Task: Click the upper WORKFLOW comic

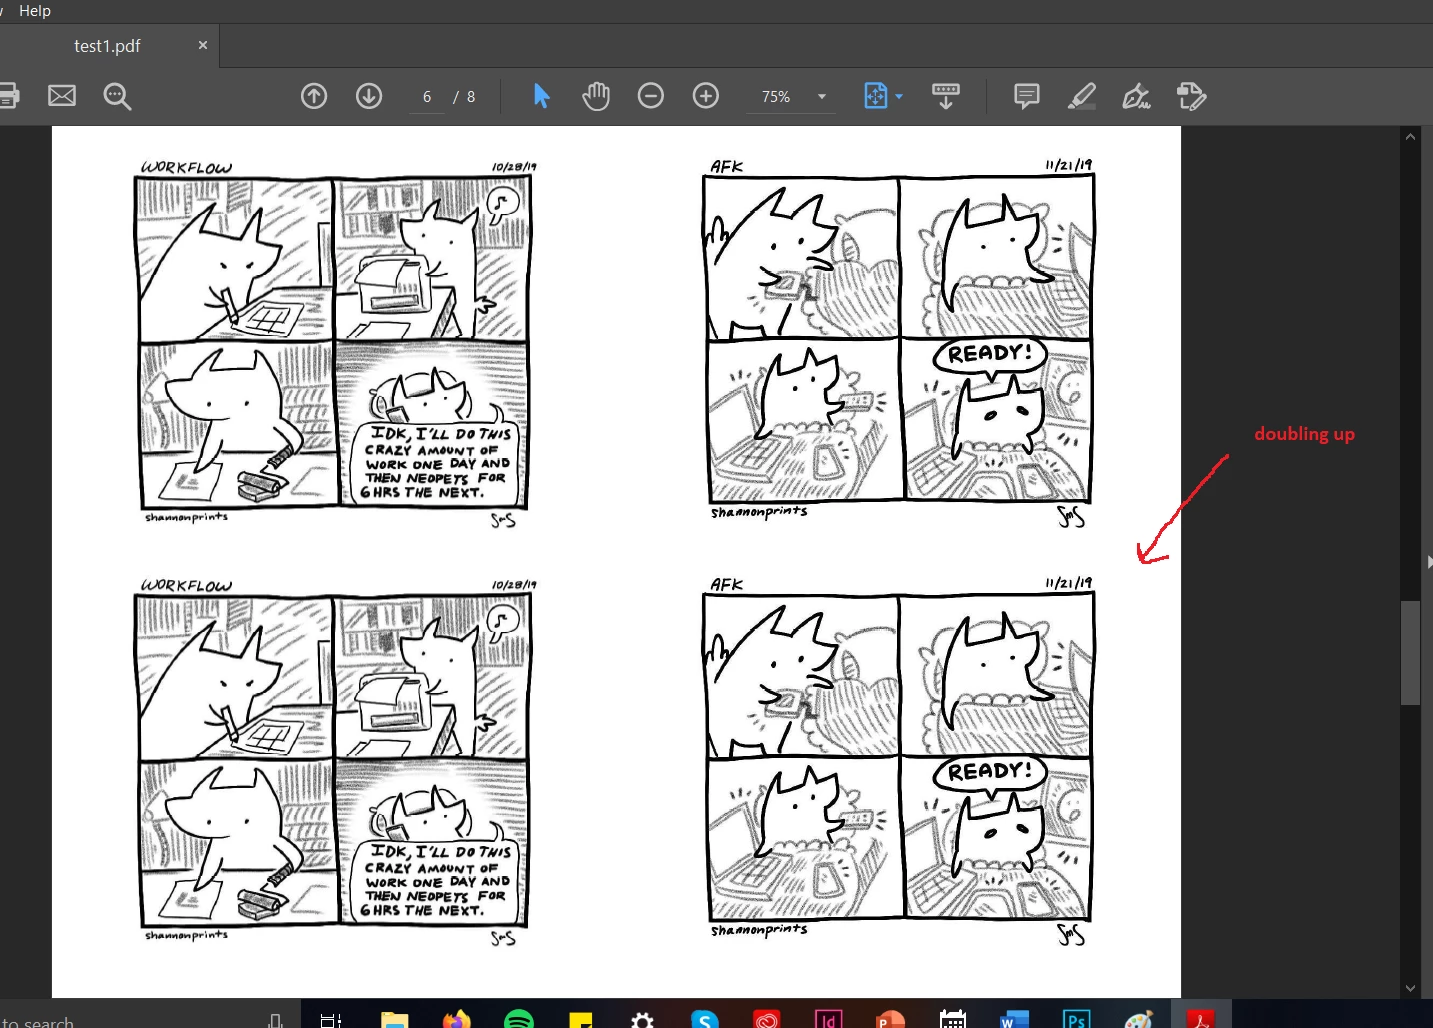Action: [x=333, y=343]
